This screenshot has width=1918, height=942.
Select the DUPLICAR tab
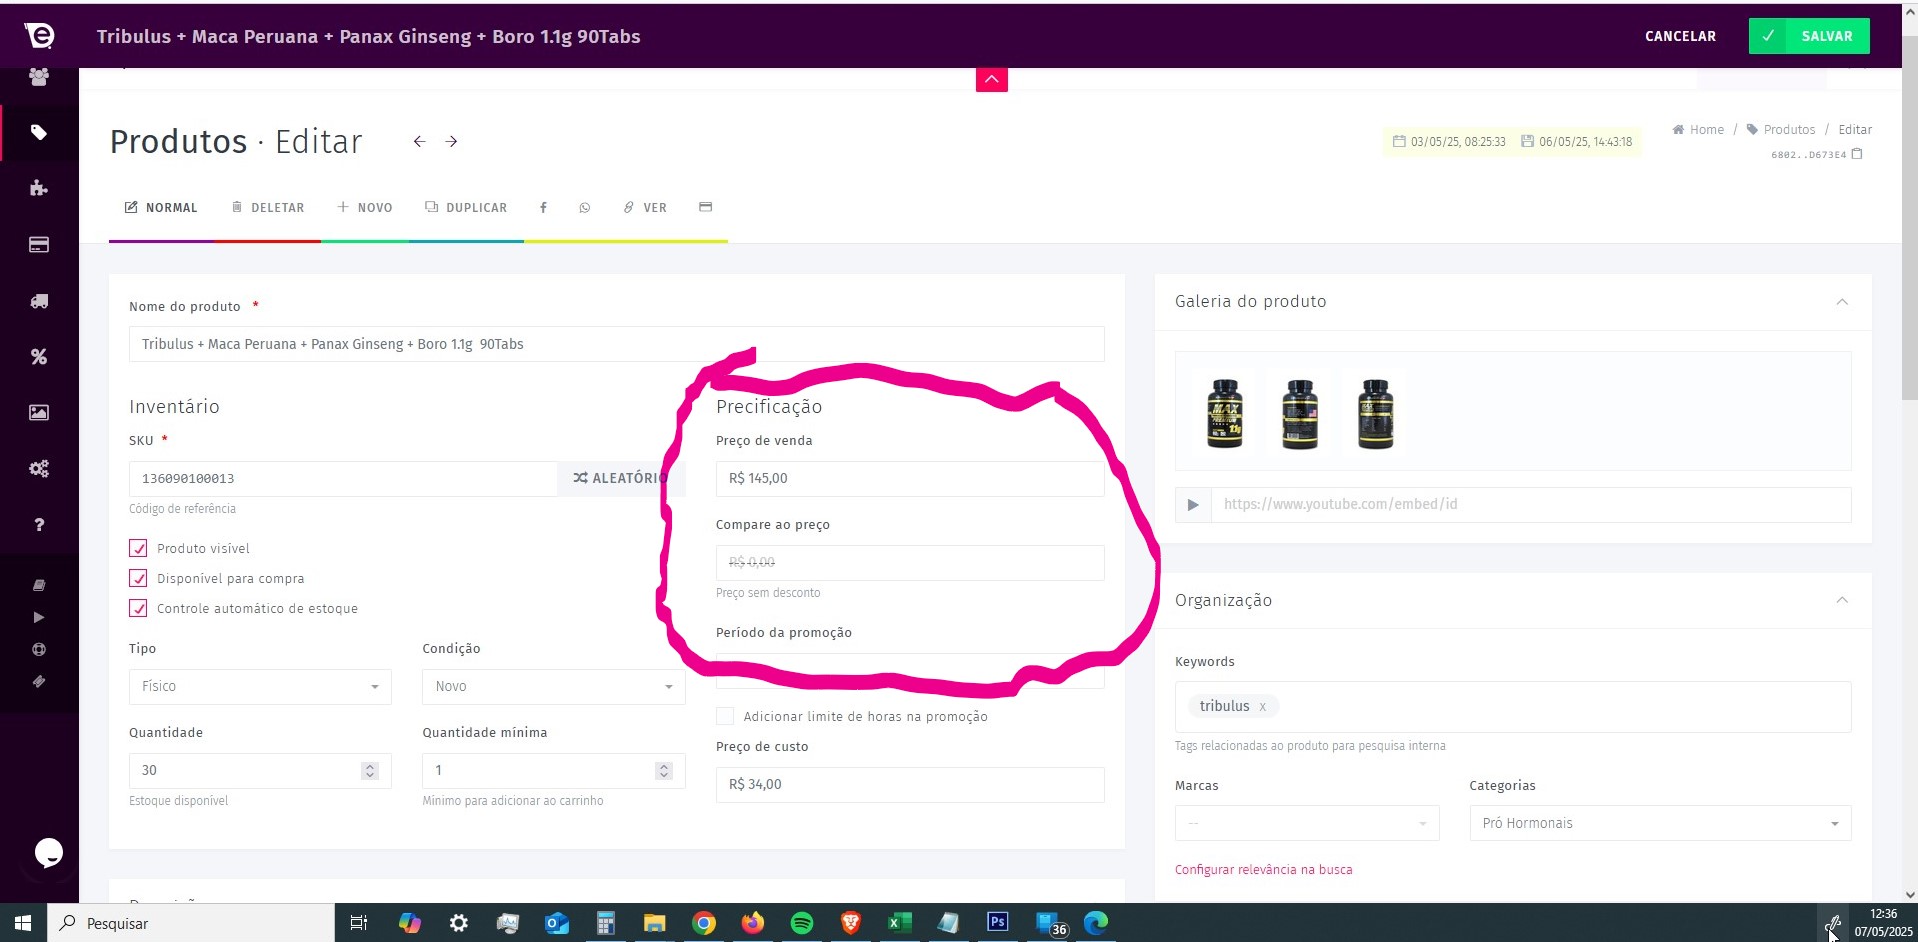point(466,208)
